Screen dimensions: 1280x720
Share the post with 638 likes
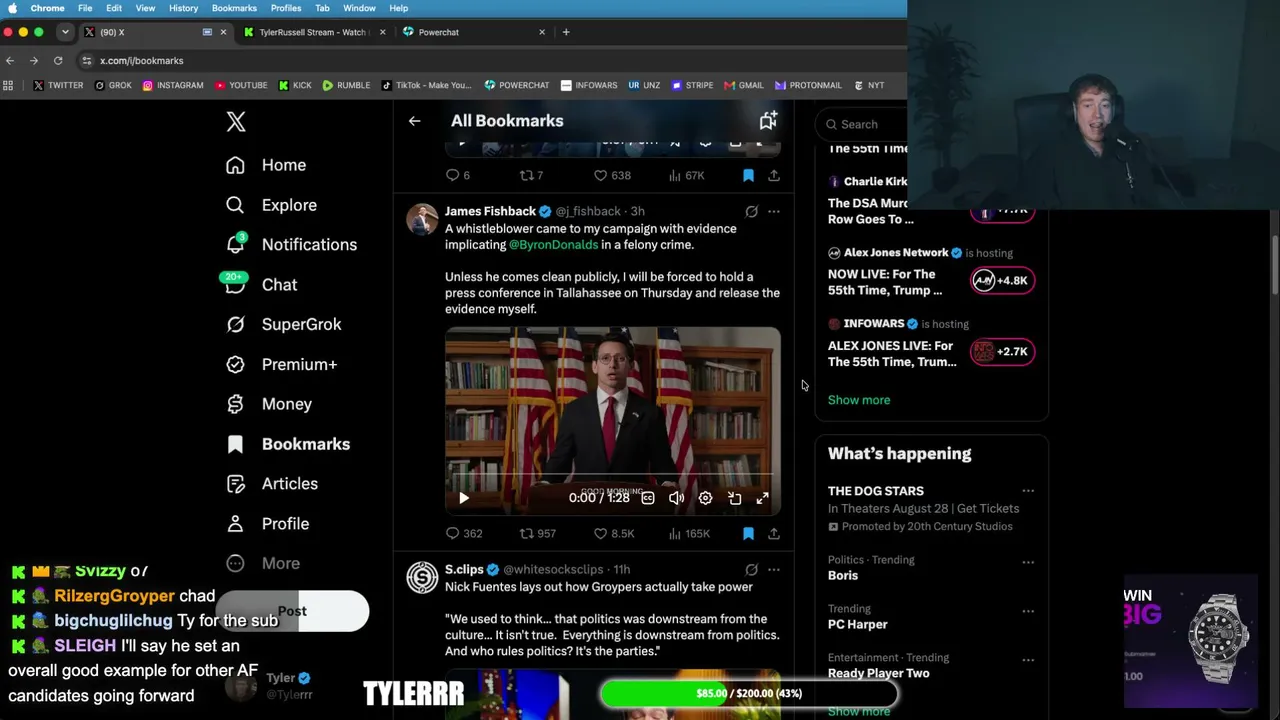774,175
